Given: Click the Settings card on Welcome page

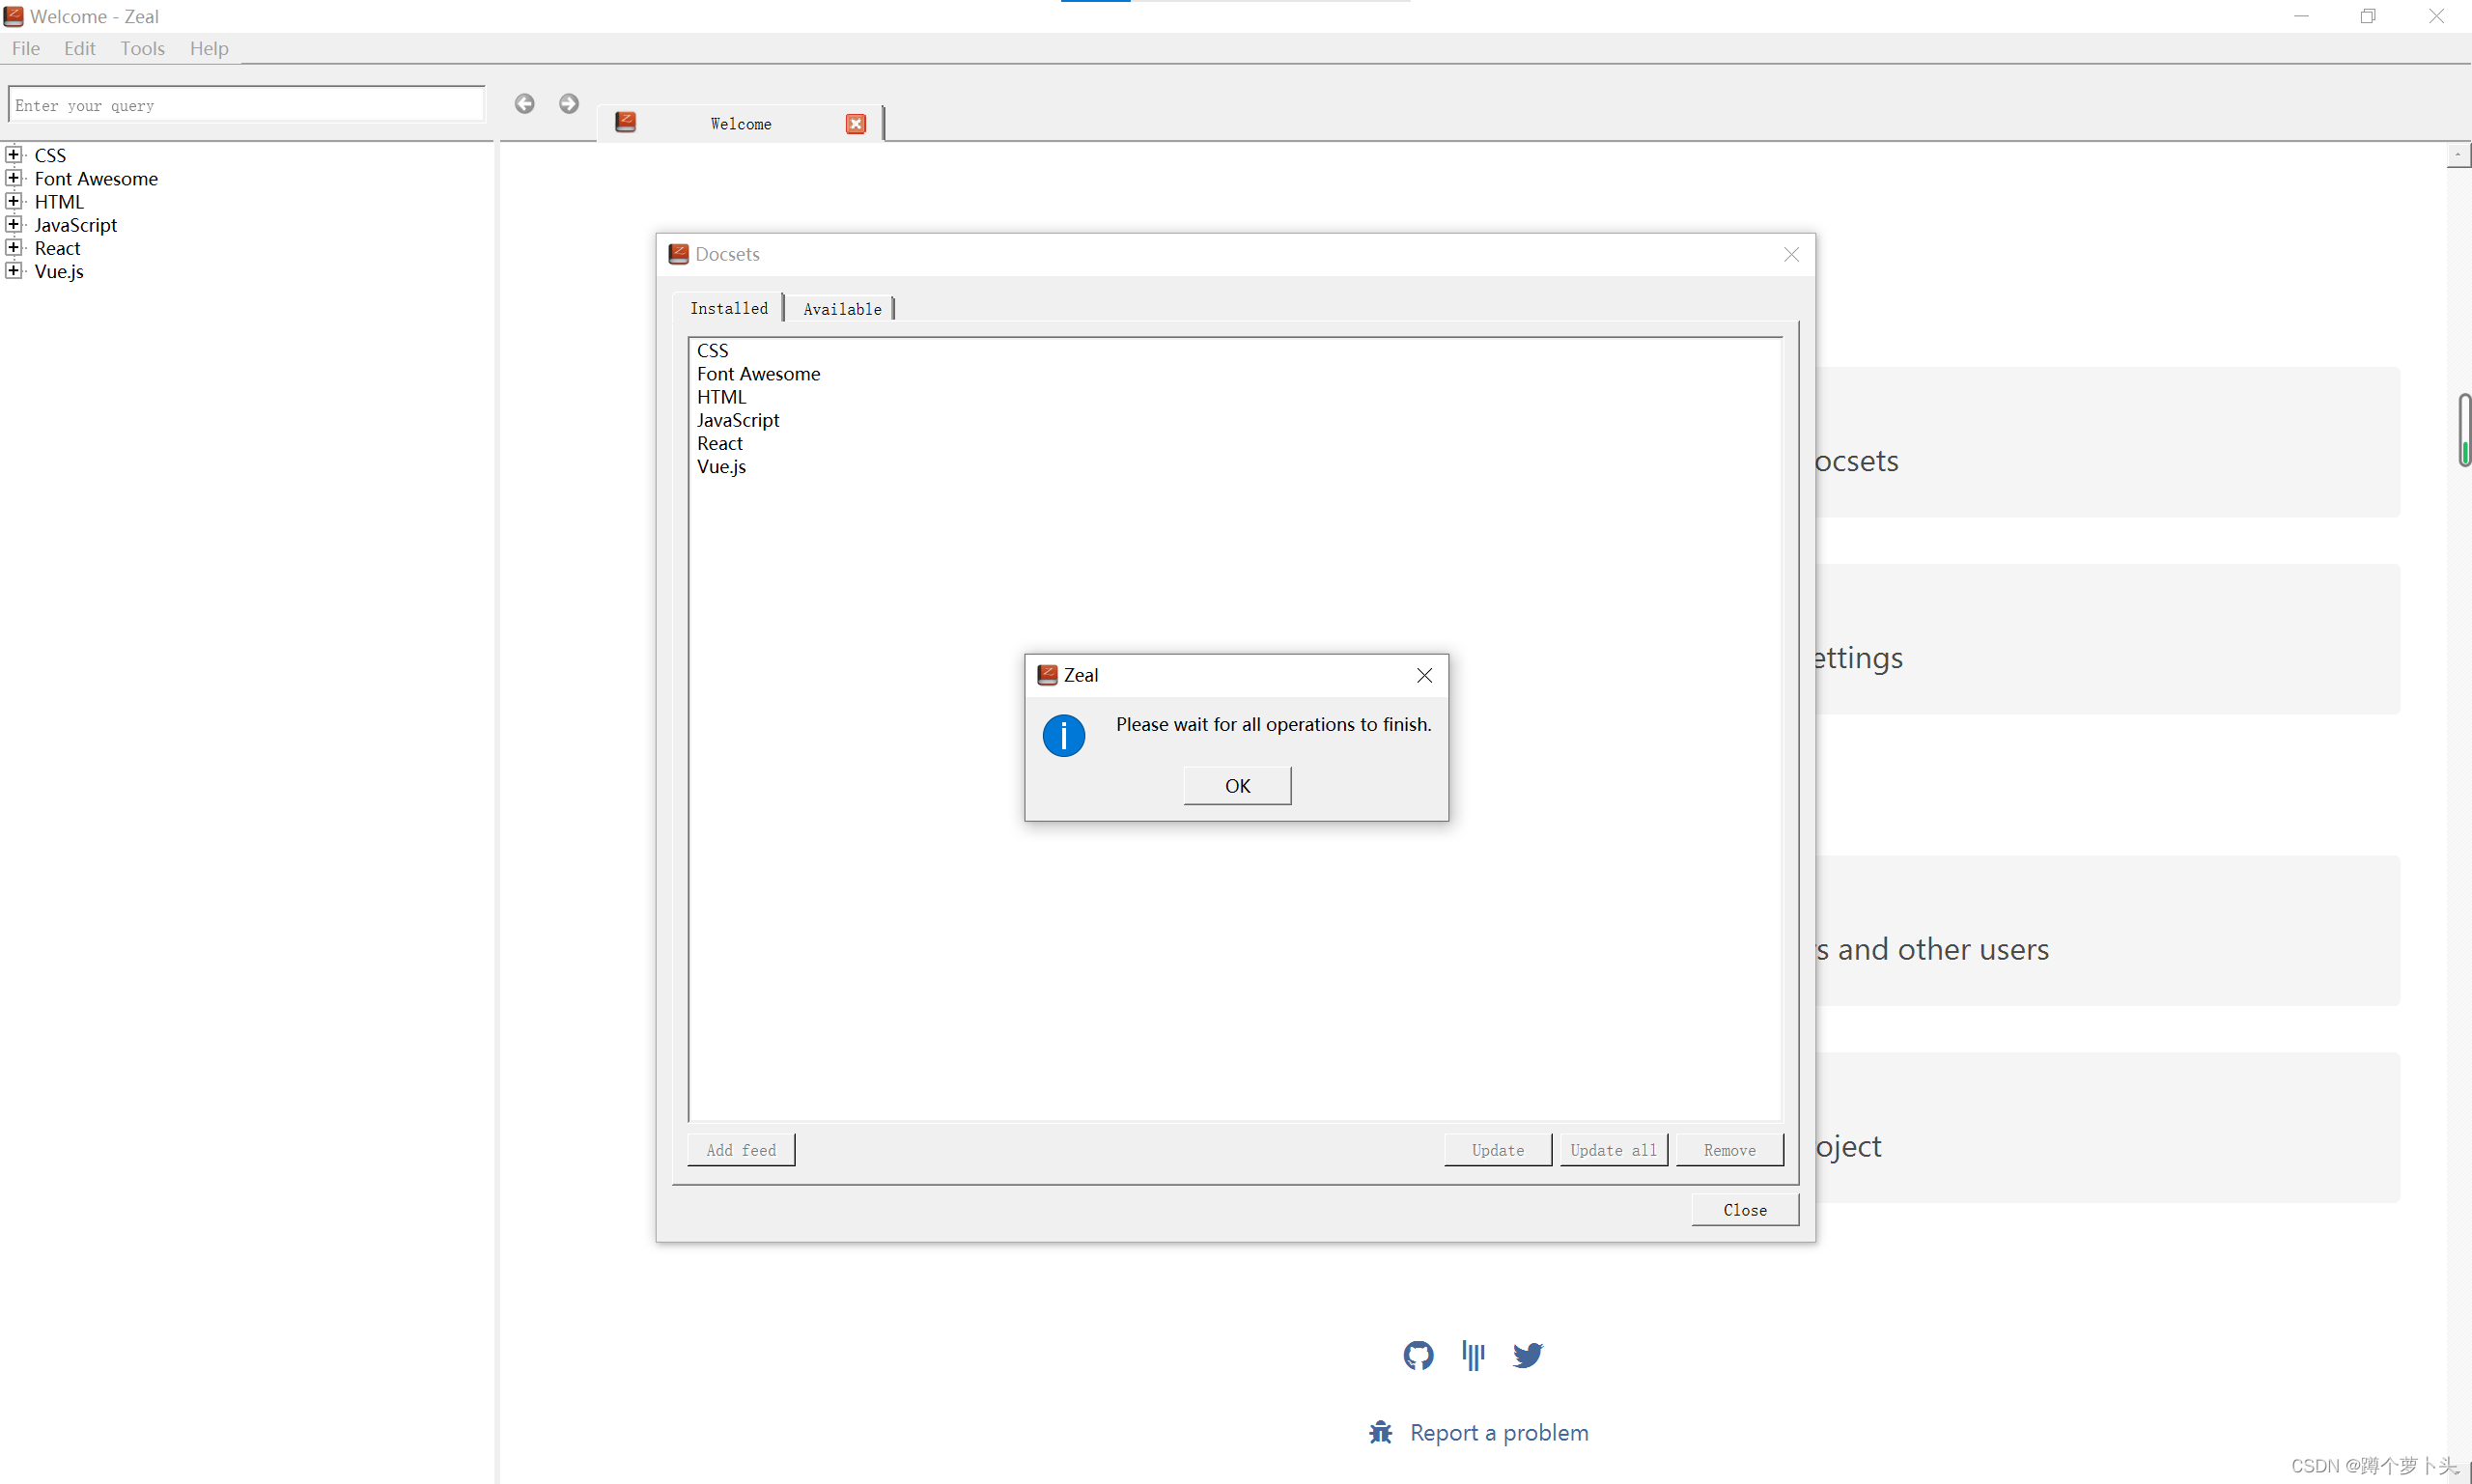Looking at the screenshot, I should tap(2108, 639).
